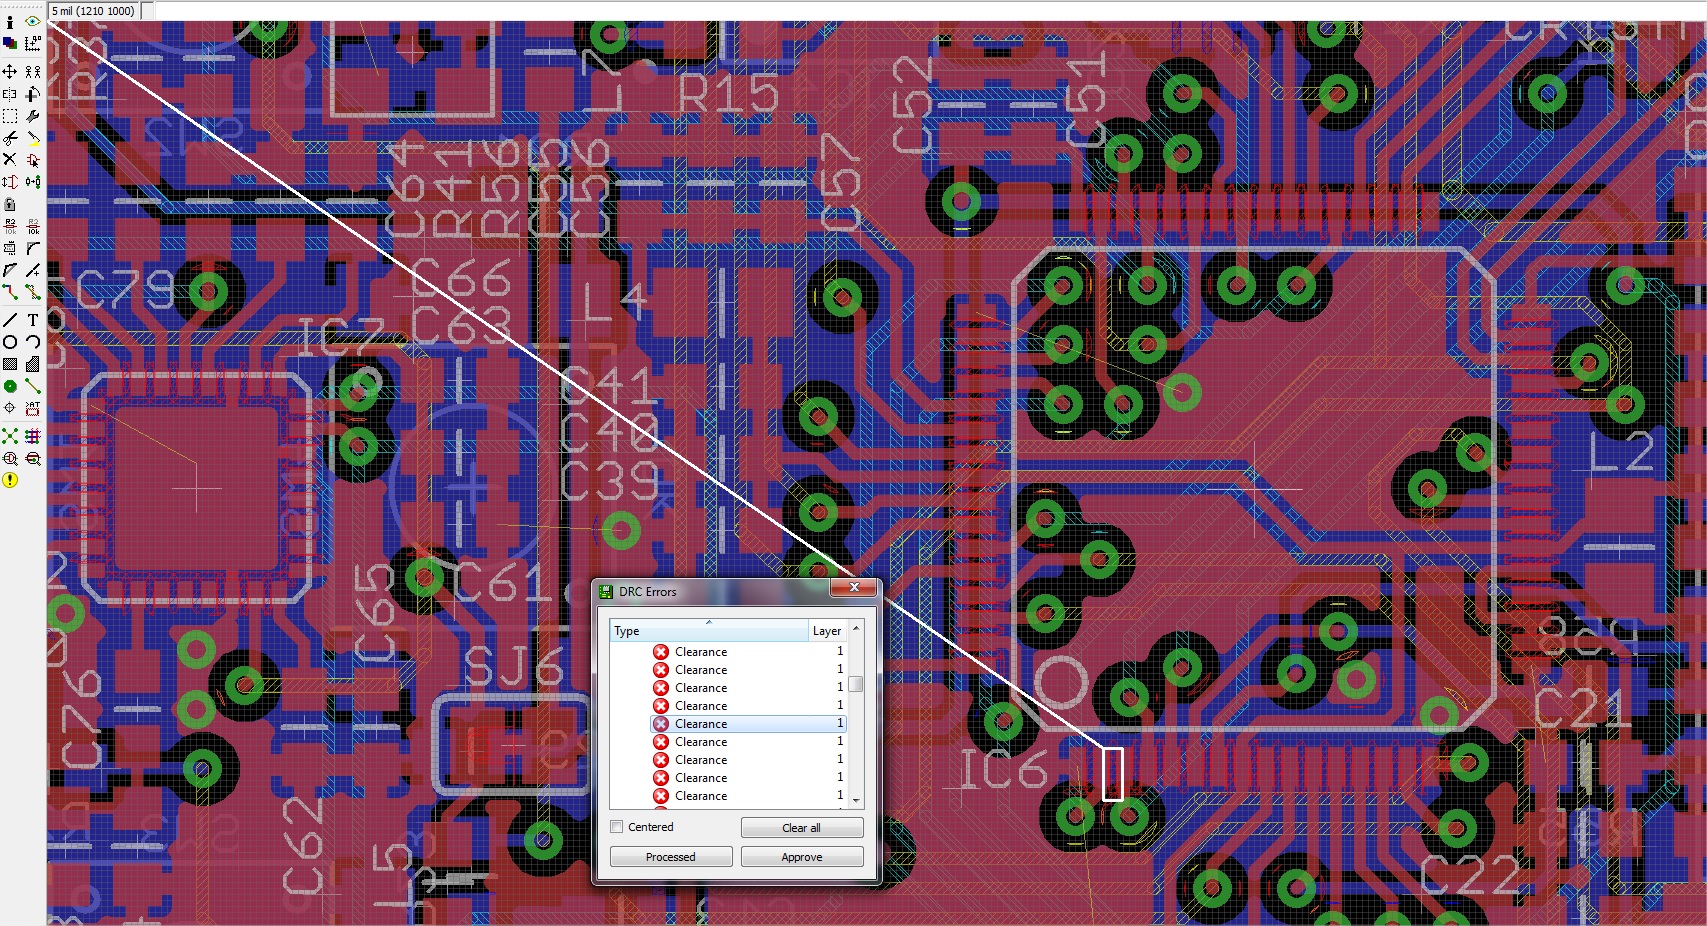Click the Approve button
1707x926 pixels.
pos(801,857)
